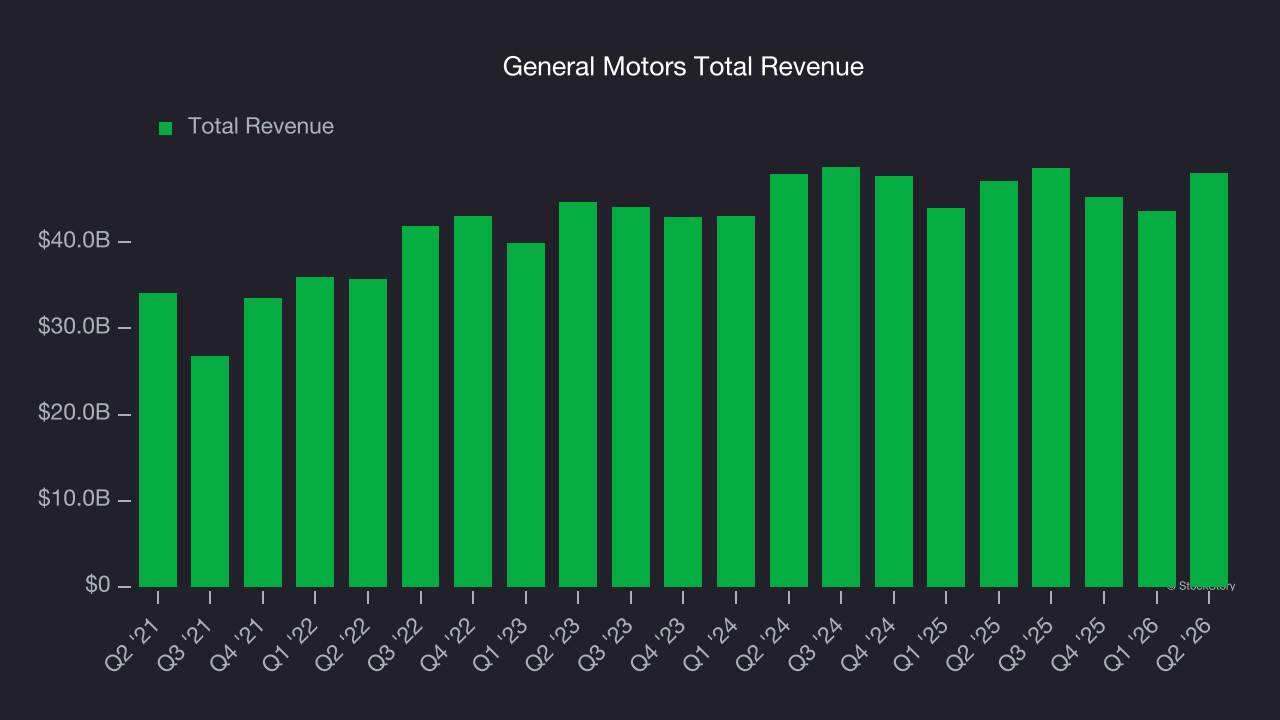1280x720 pixels.
Task: Select the Q2 '23 revenue bar
Action: point(578,394)
